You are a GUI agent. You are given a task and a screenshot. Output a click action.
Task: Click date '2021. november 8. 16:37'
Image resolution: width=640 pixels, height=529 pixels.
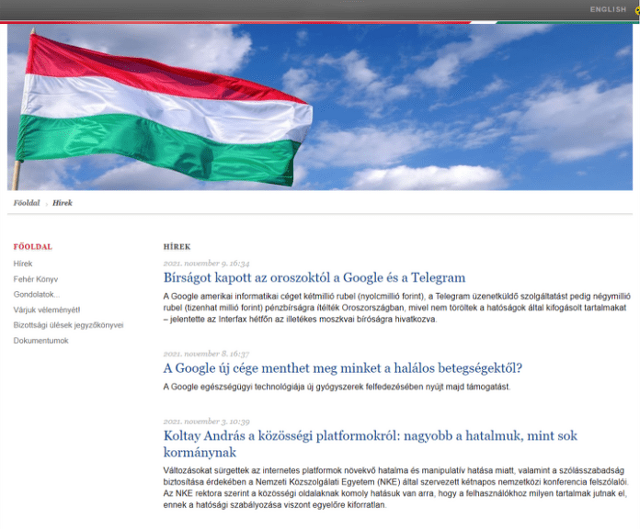(206, 354)
